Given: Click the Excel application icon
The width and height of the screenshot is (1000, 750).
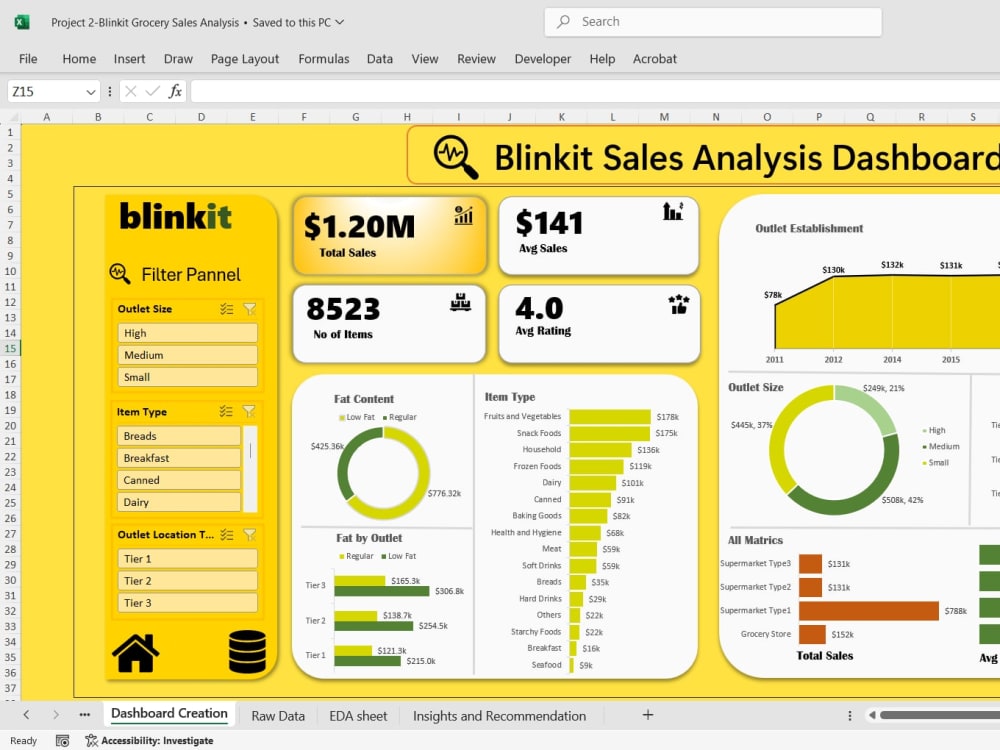Looking at the screenshot, I should pyautogui.click(x=22, y=22).
